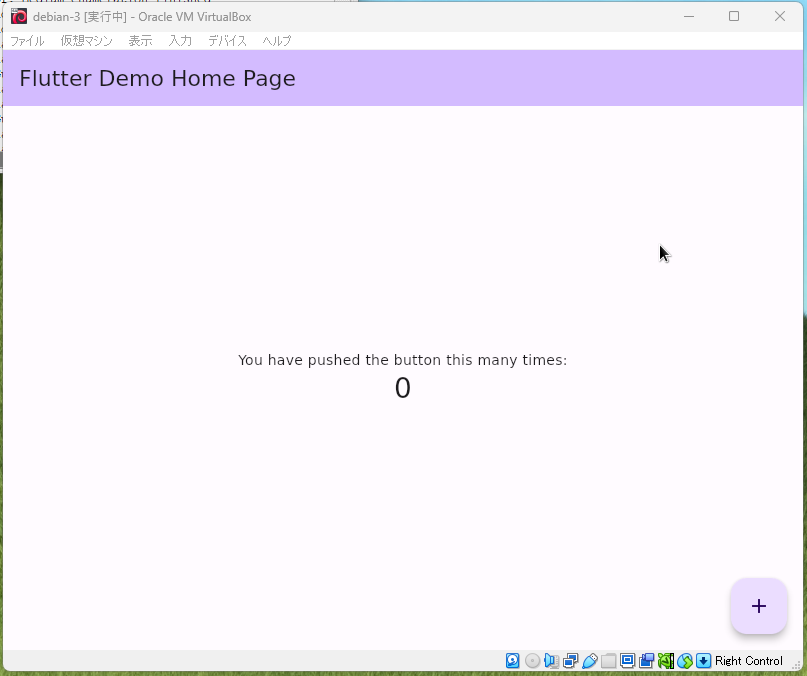Image resolution: width=807 pixels, height=676 pixels.
Task: Click the USB devices status icon
Action: coord(589,661)
